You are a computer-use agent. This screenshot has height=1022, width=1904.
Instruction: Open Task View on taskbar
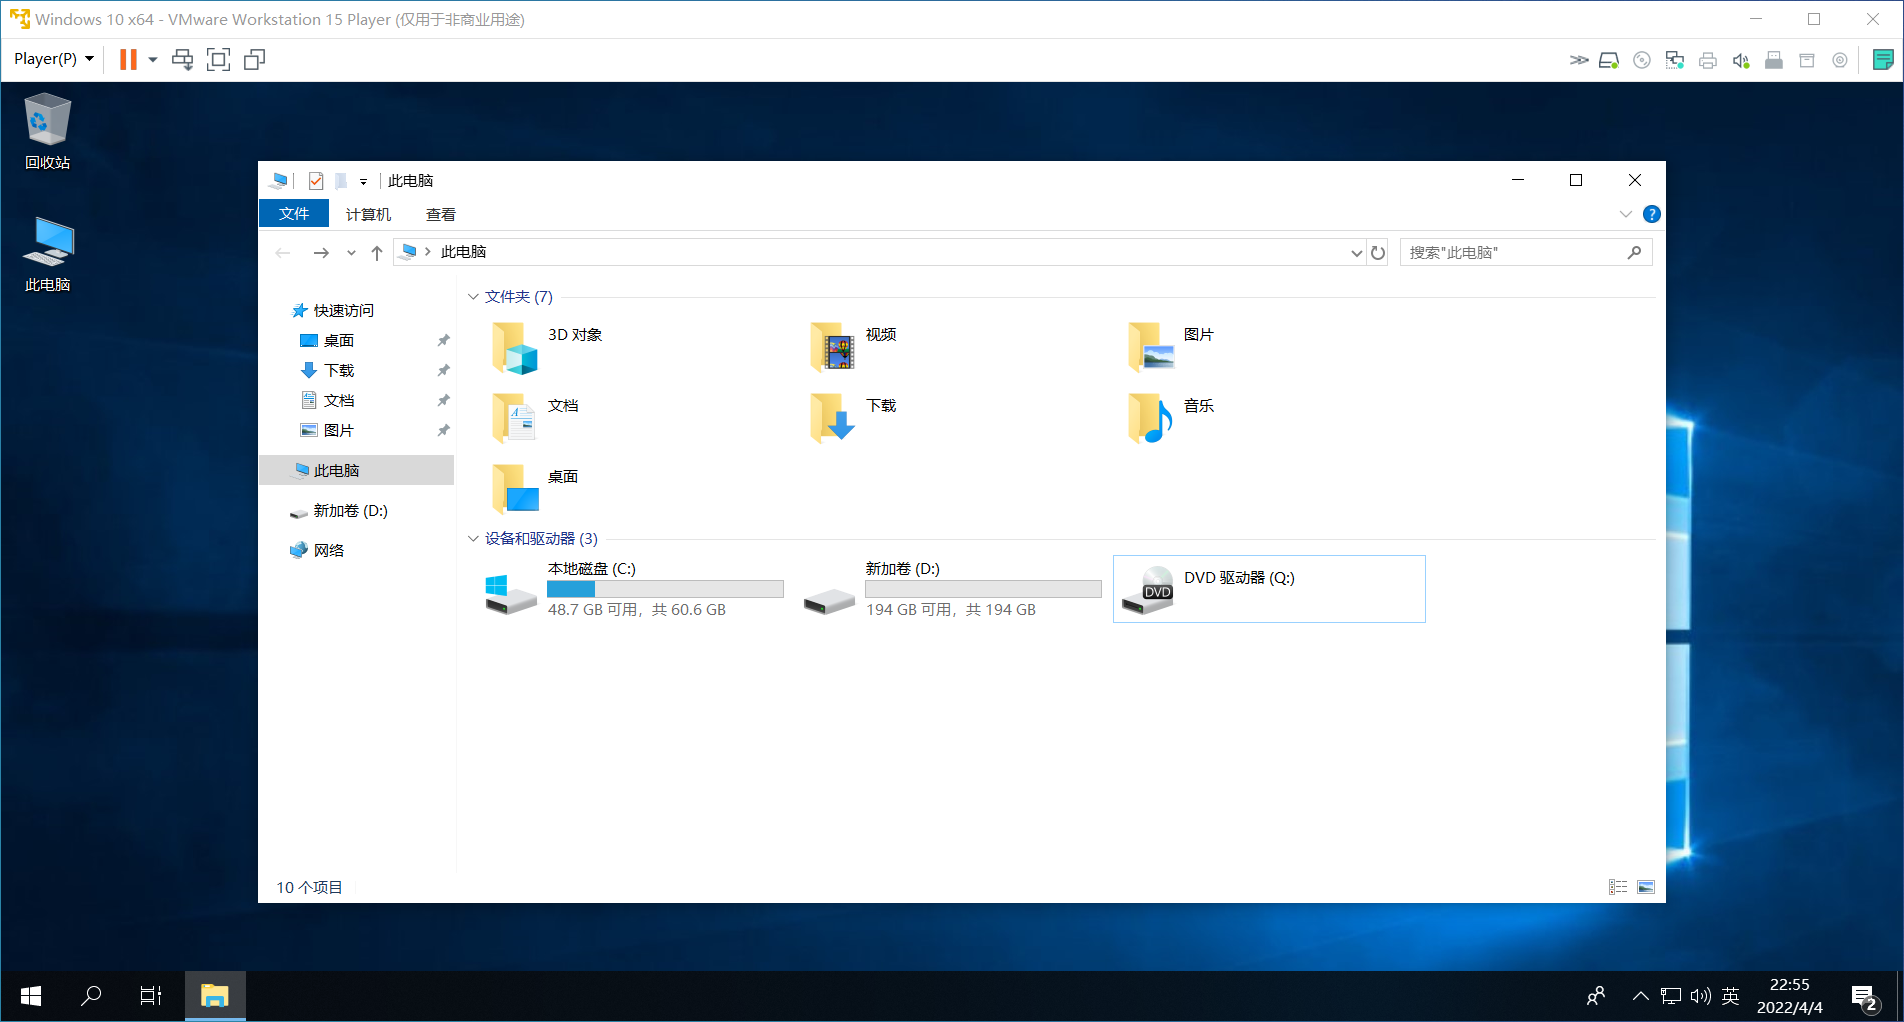click(151, 996)
